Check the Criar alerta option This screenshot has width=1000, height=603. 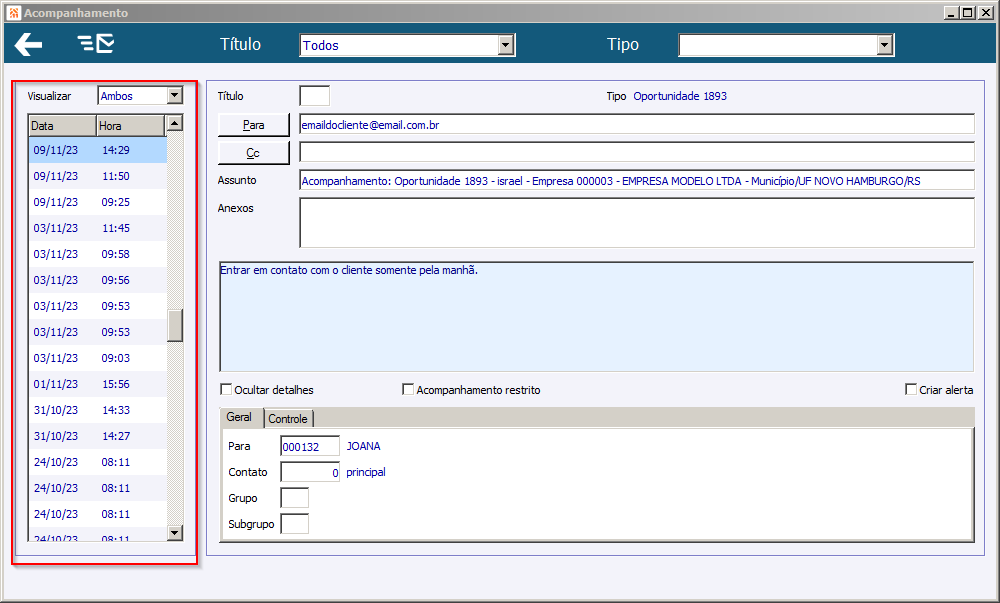pyautogui.click(x=911, y=389)
